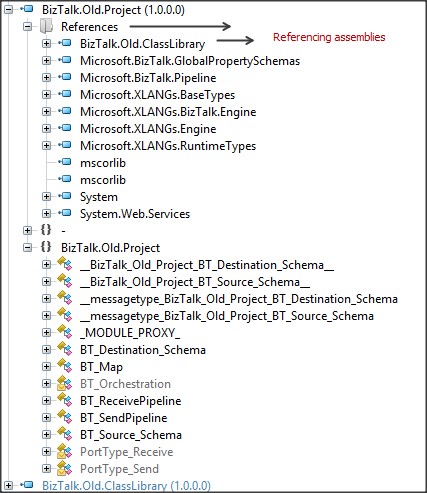Select the BT_Source_Schema item
This screenshot has width=427, height=493.
tap(131, 435)
